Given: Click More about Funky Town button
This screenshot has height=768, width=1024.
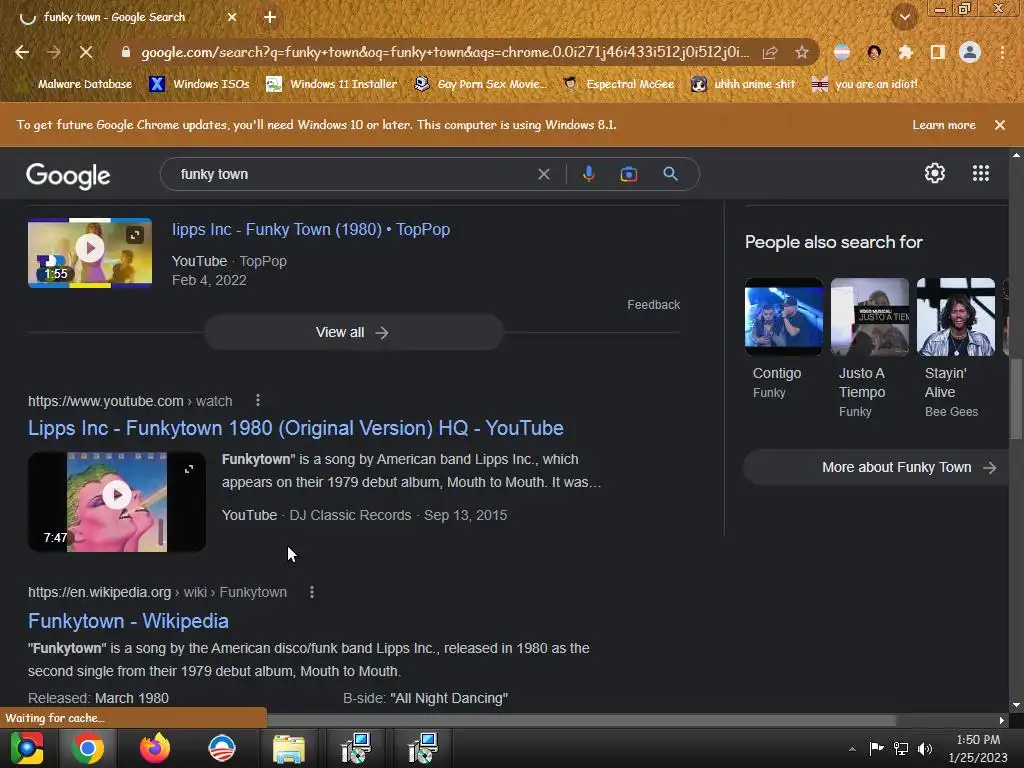Looking at the screenshot, I should pyautogui.click(x=876, y=468).
